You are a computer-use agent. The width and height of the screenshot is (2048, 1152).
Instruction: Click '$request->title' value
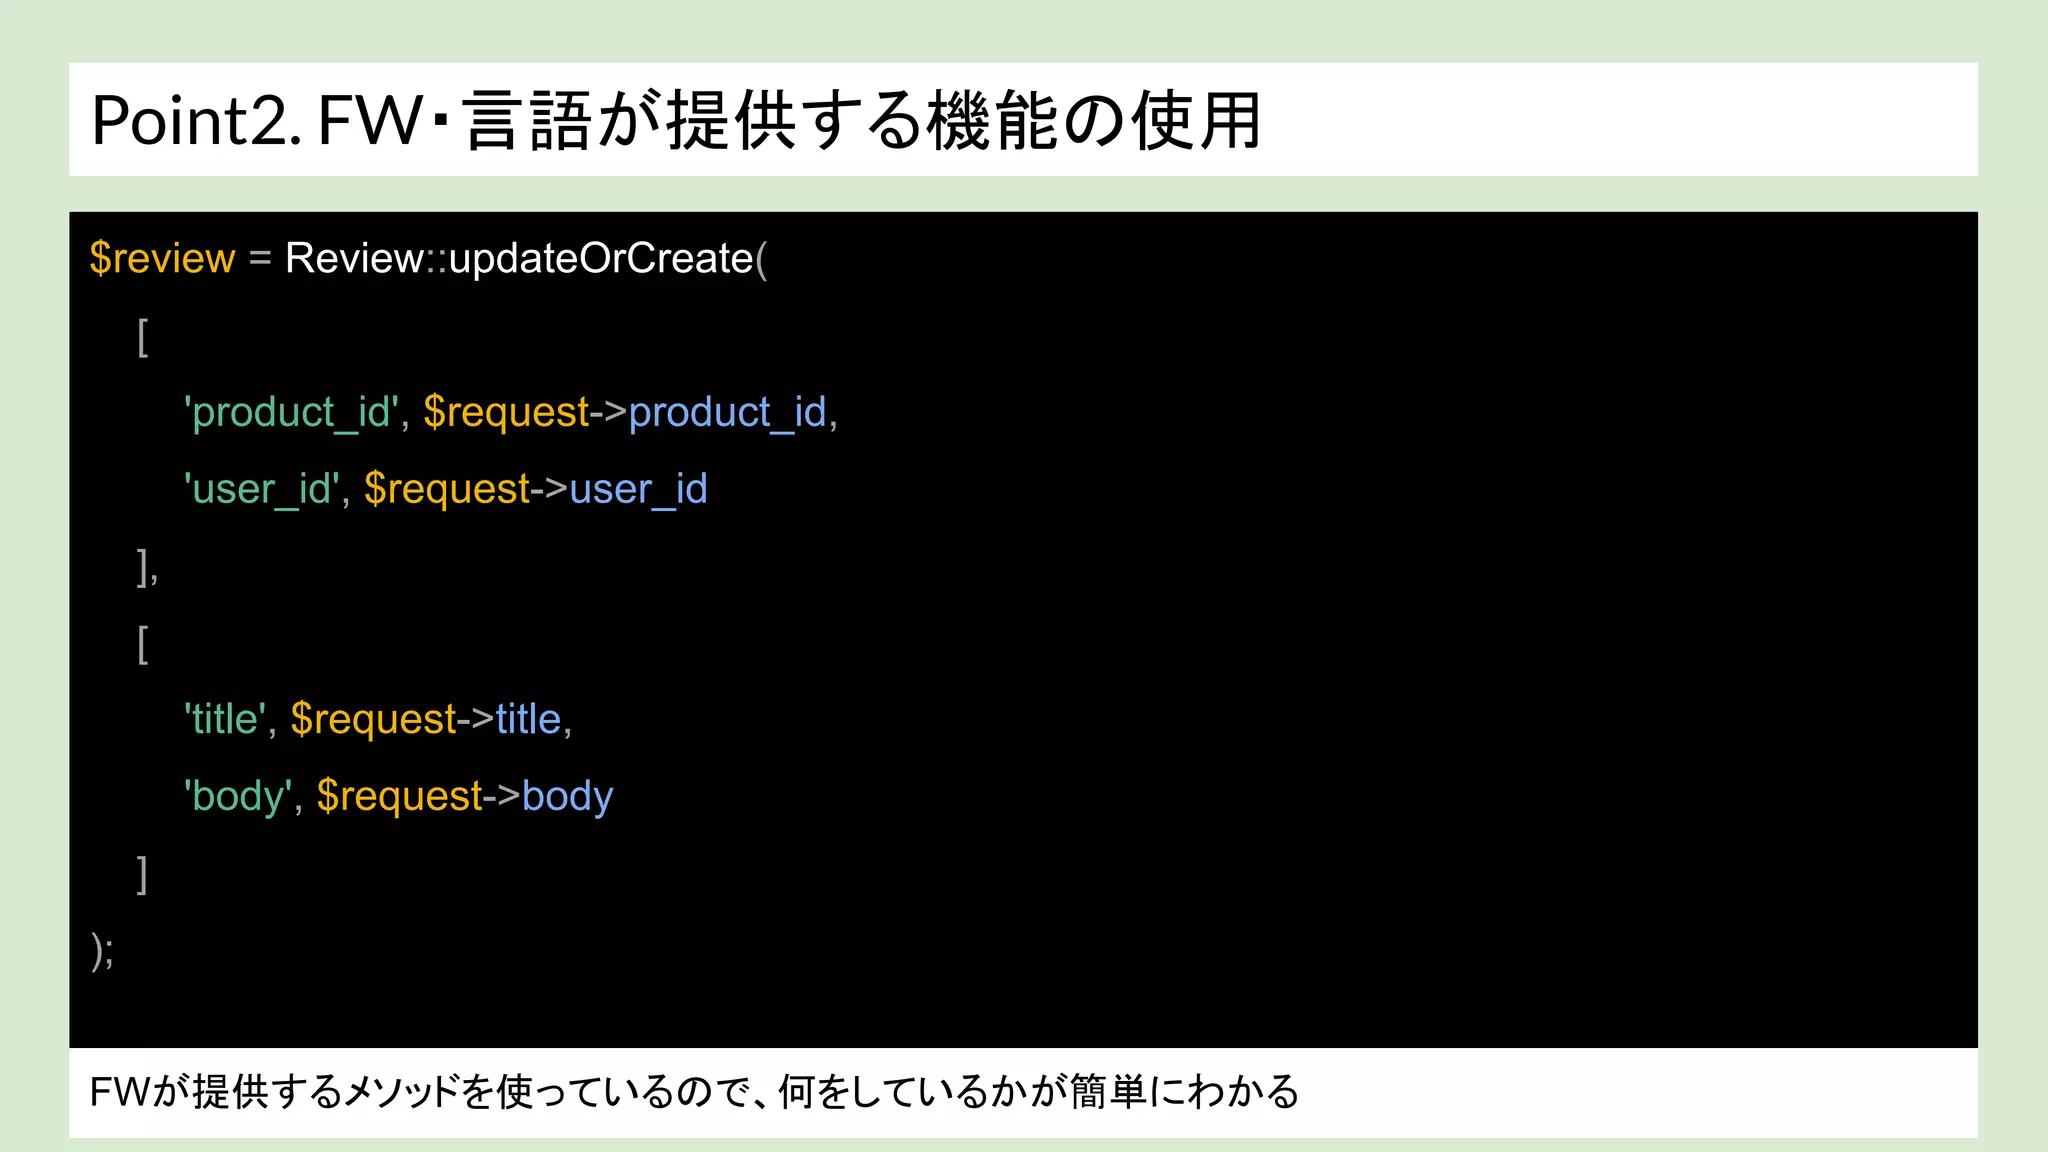pyautogui.click(x=426, y=720)
